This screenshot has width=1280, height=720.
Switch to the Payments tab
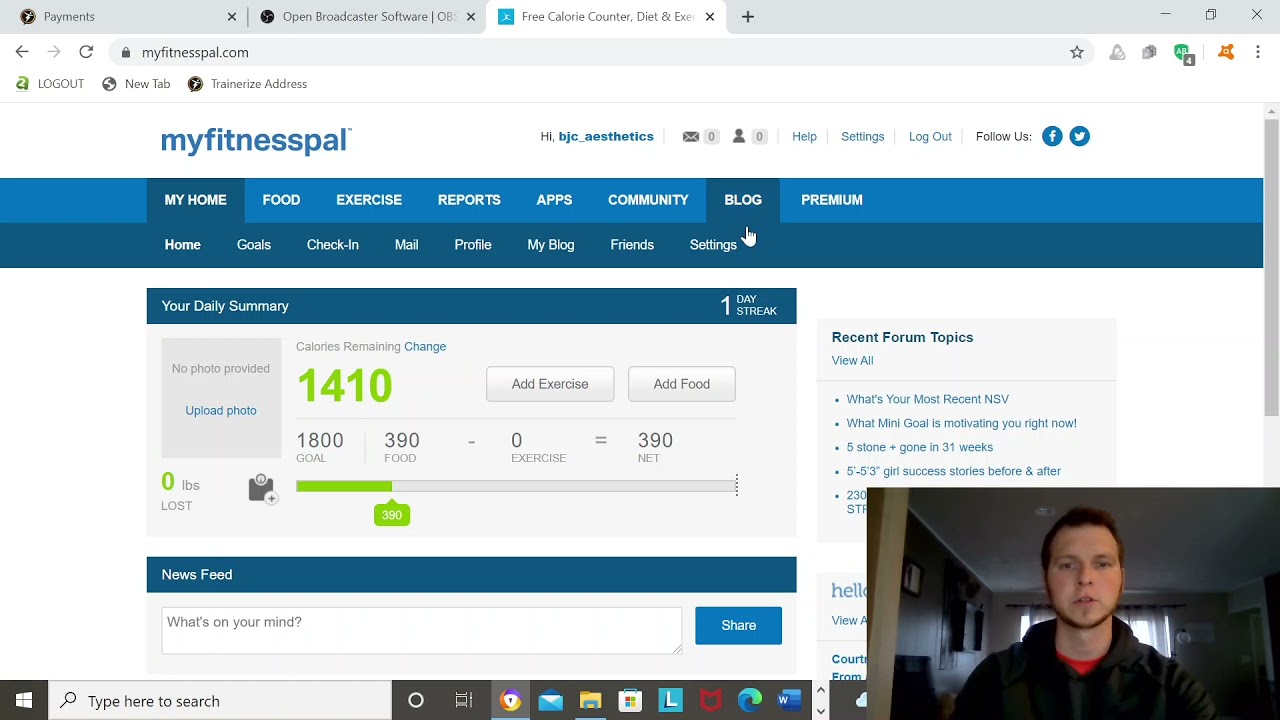[x=125, y=17]
